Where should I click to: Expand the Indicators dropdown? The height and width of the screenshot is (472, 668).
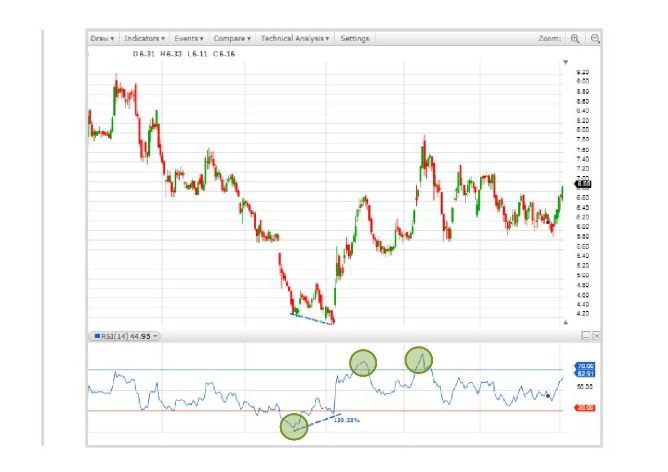(x=145, y=39)
